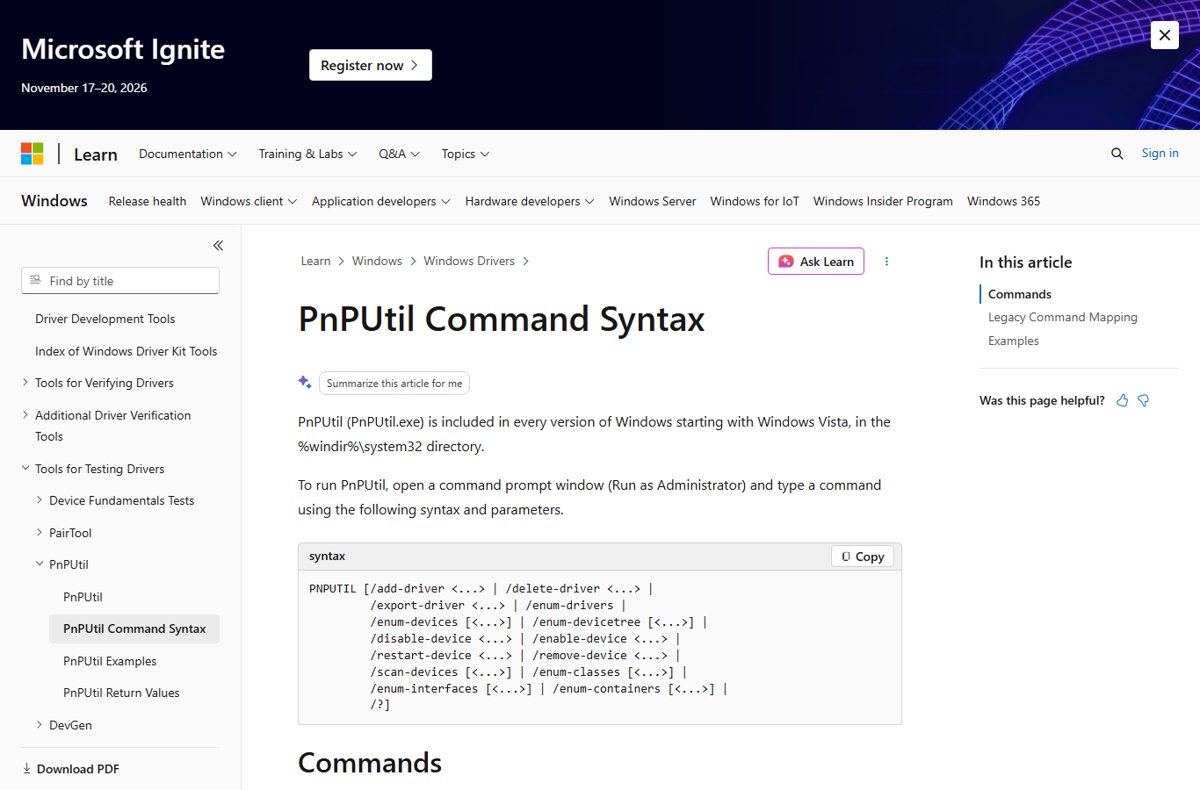The image size is (1200, 790).
Task: Open Windows 365 menu item
Action: [1003, 201]
